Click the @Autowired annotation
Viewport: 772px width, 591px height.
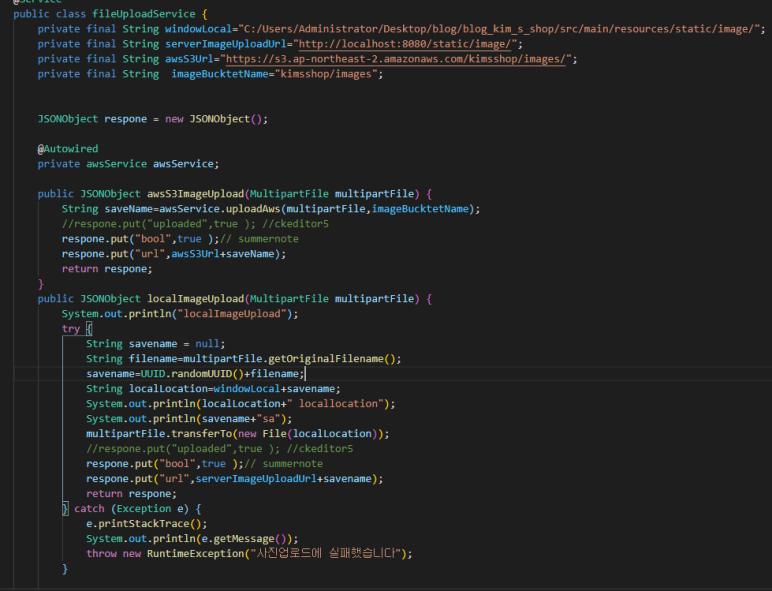[68, 149]
